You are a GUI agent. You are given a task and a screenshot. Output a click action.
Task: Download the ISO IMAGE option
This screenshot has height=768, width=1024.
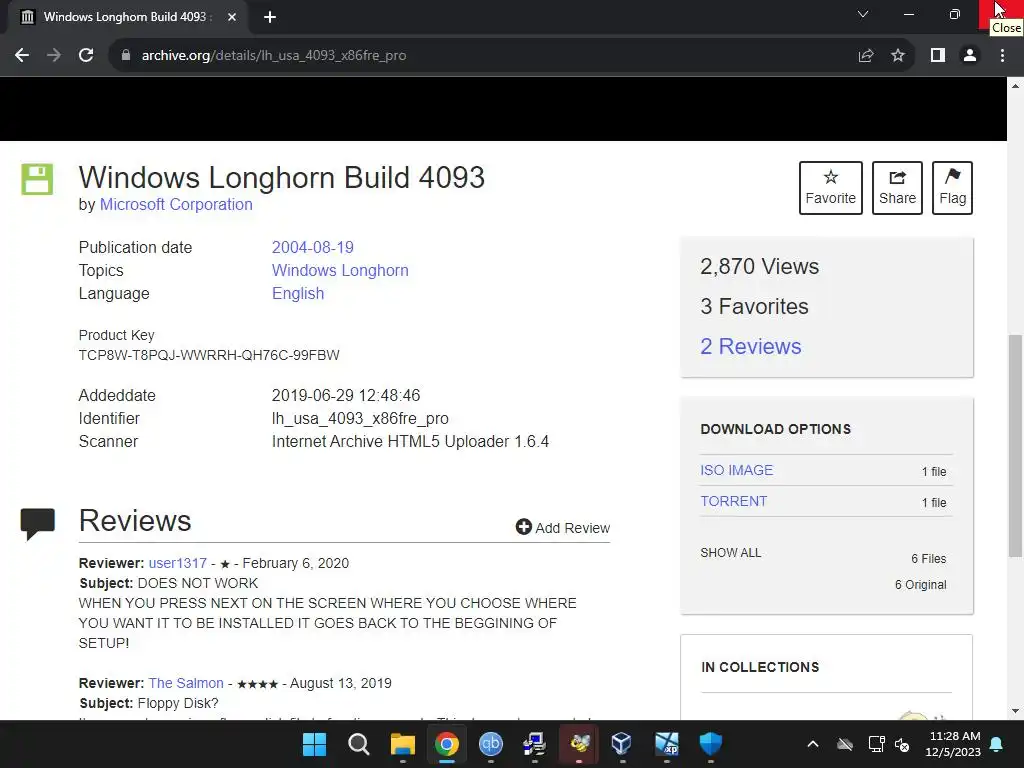coord(736,470)
